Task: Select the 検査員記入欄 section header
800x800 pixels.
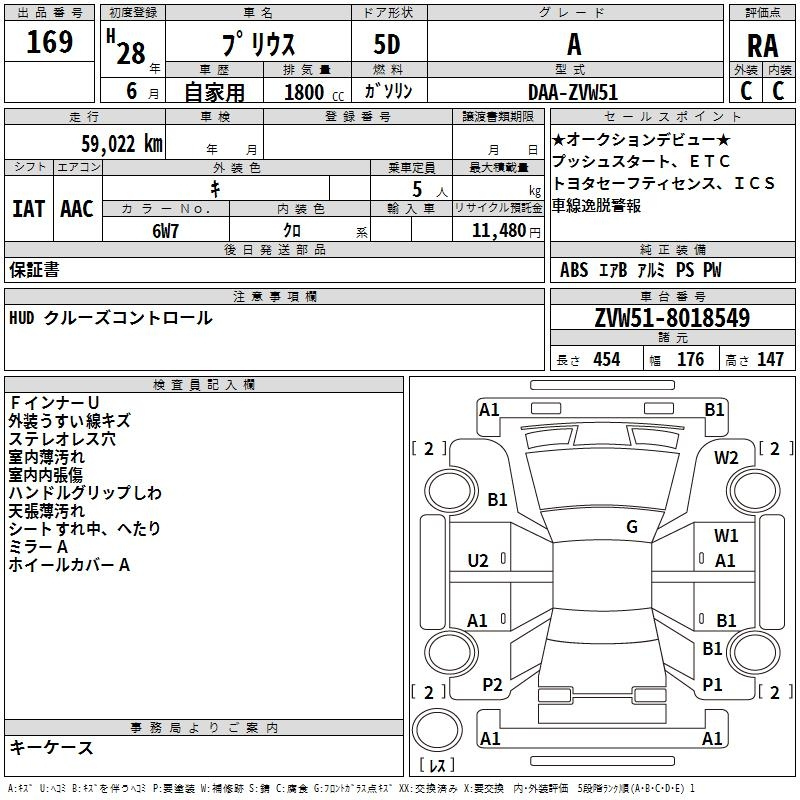Action: (x=204, y=385)
